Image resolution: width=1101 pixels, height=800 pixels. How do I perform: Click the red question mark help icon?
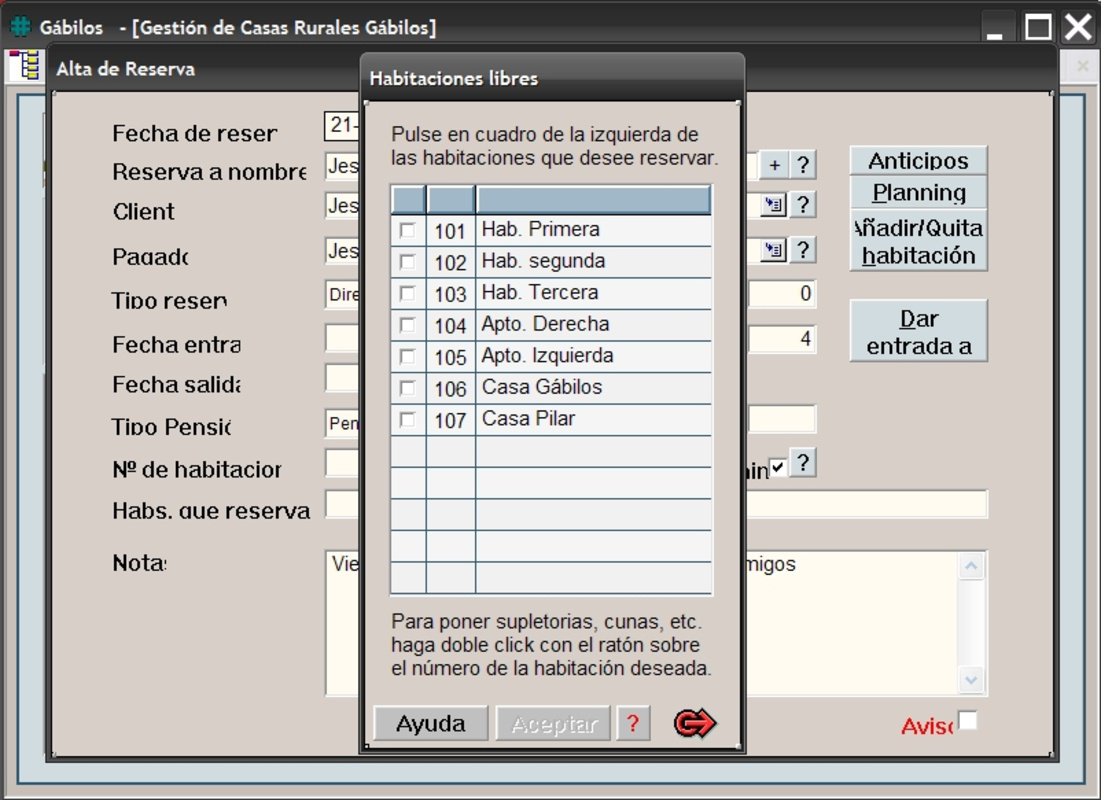pyautogui.click(x=633, y=723)
